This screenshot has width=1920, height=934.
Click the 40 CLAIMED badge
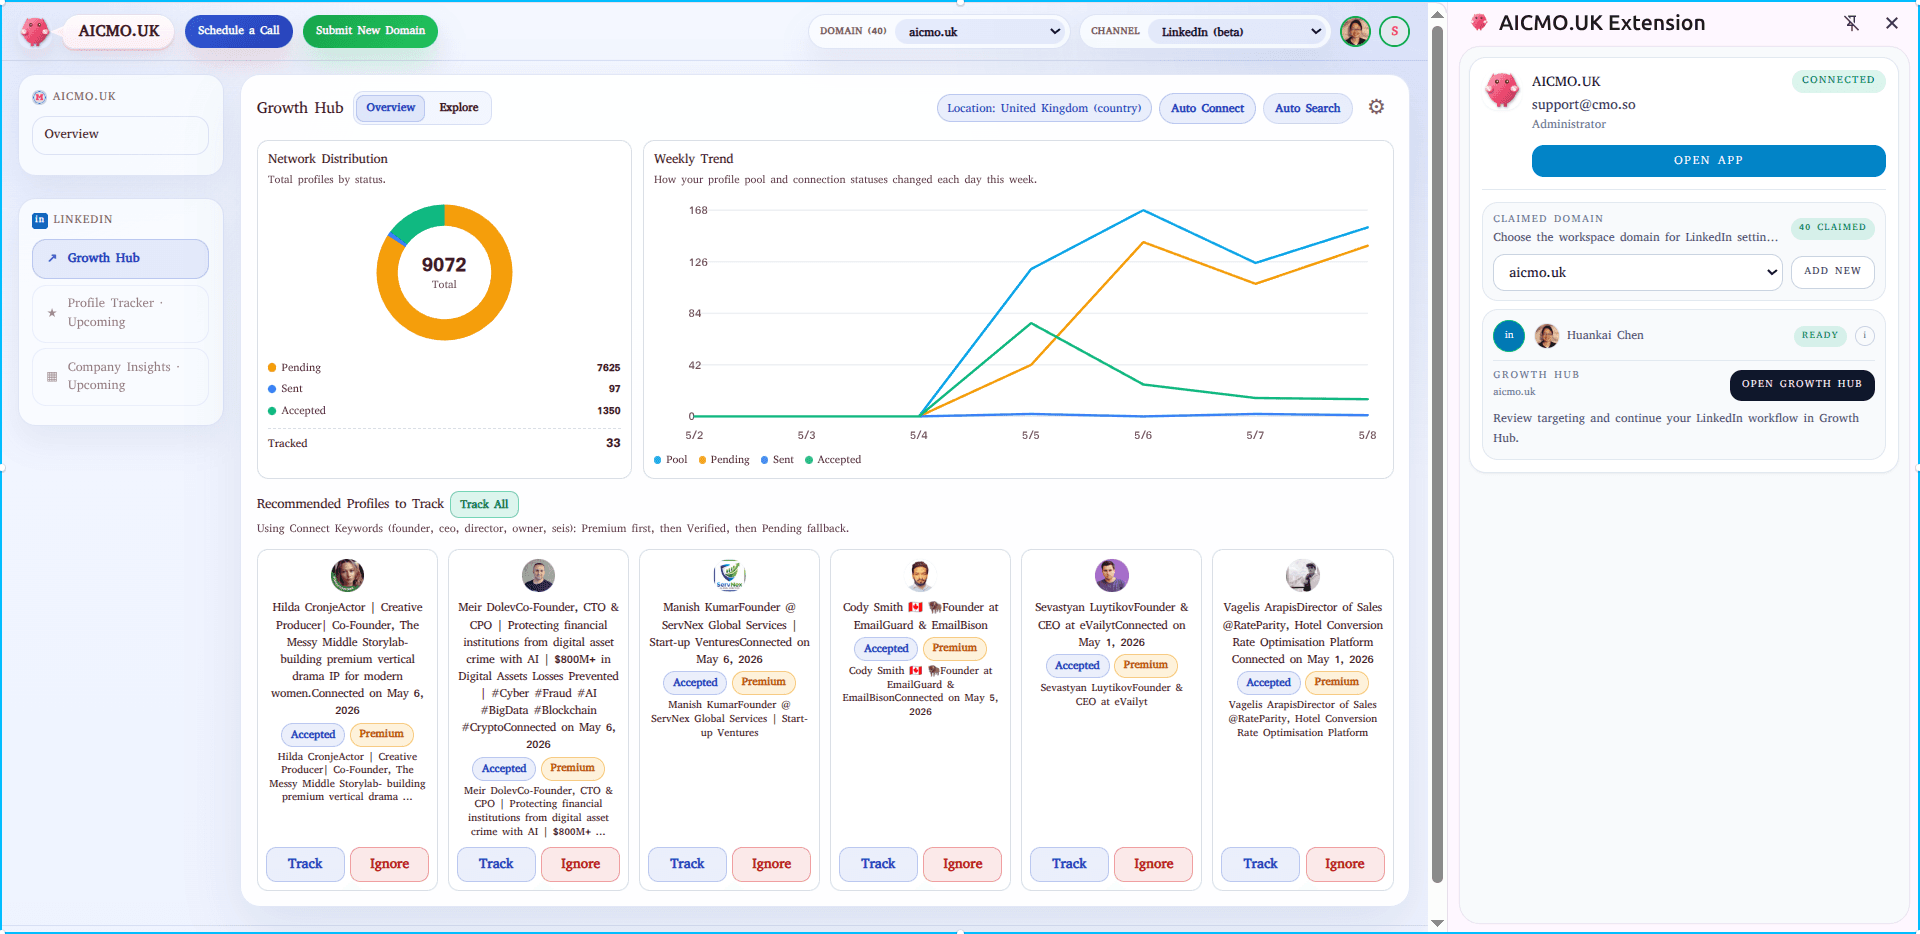[x=1832, y=228]
